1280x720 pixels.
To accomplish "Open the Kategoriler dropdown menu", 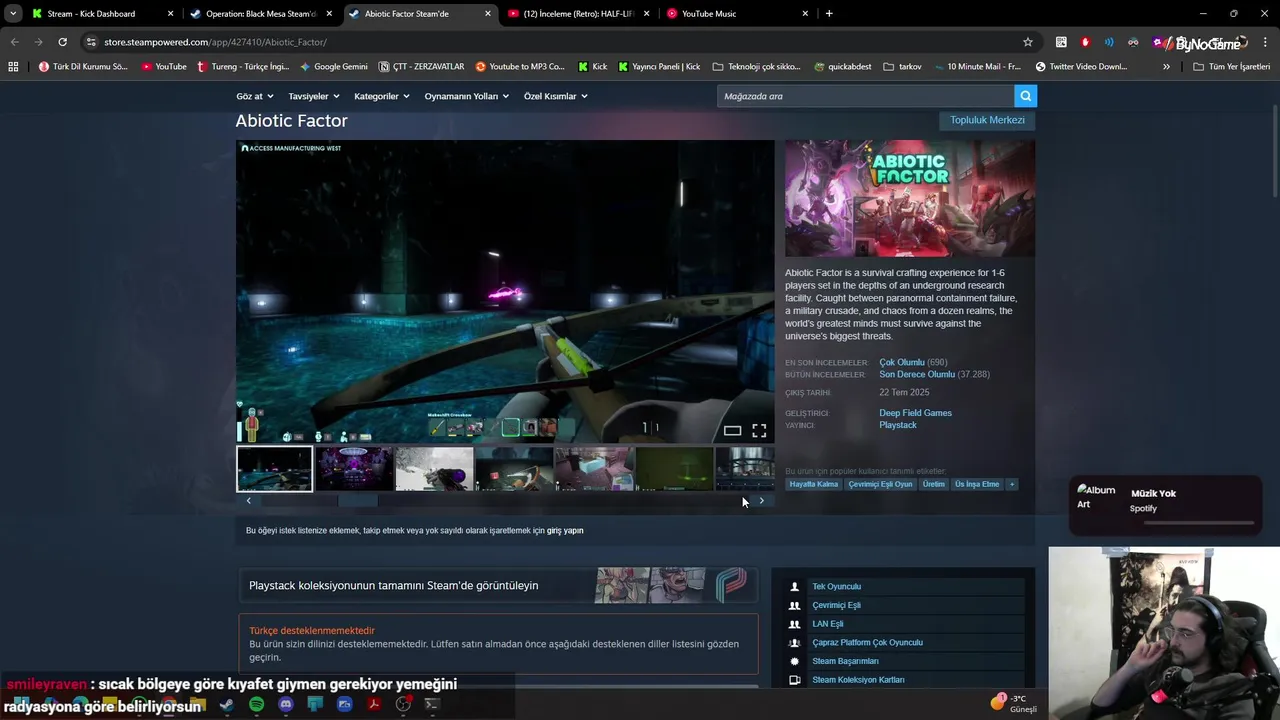I will click(382, 96).
